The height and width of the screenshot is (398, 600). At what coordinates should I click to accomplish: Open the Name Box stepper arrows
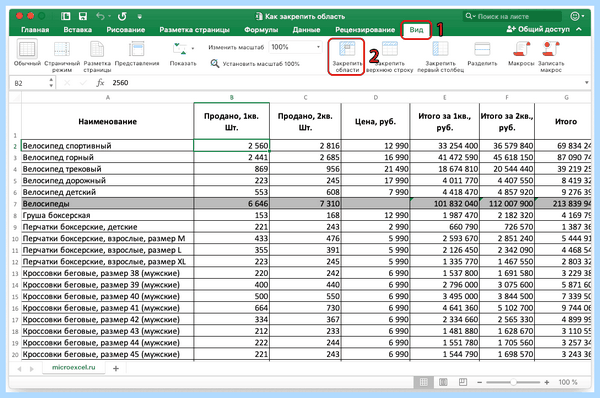51,83
